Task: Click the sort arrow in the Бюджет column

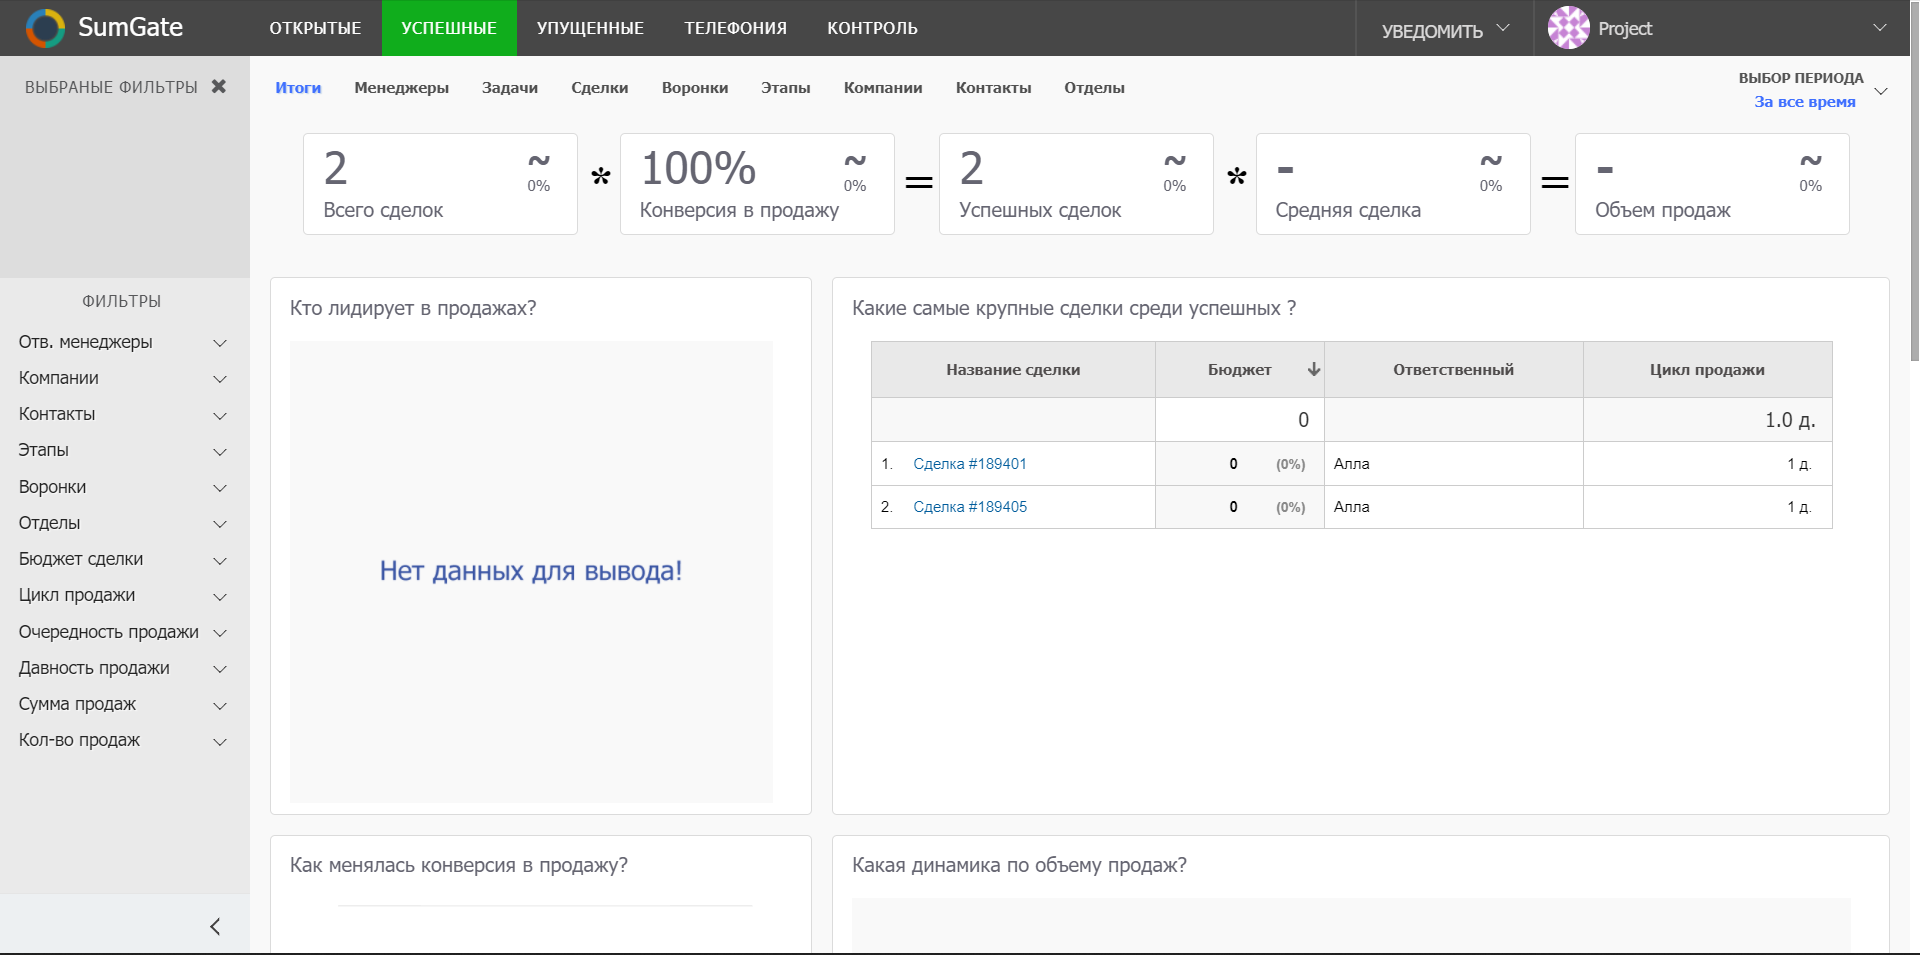Action: point(1314,369)
